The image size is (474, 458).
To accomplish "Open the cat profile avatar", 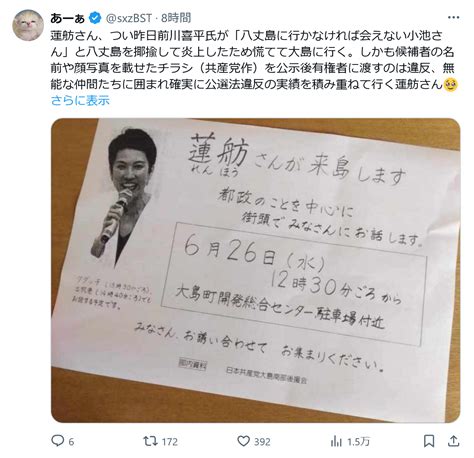I will (x=28, y=25).
